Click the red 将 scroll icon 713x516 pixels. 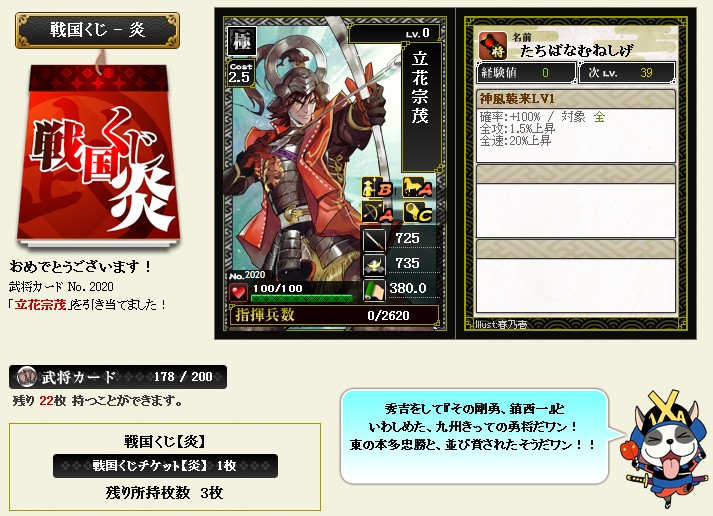pos(493,46)
